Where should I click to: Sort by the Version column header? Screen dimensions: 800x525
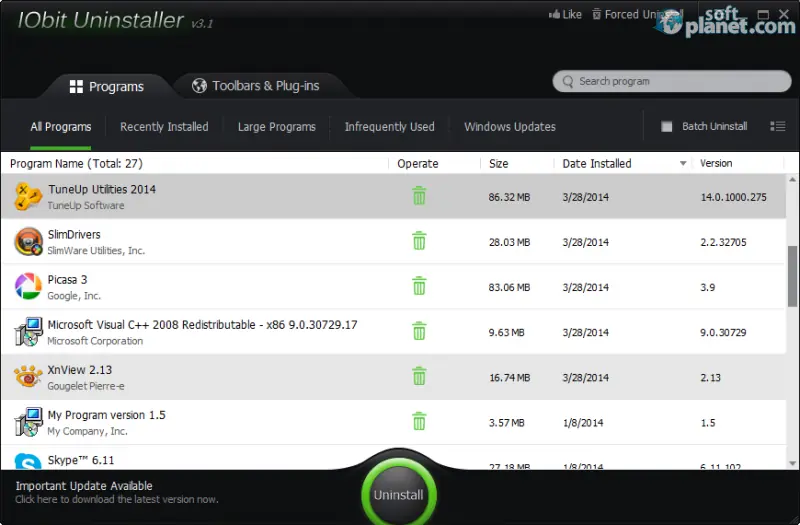point(716,163)
